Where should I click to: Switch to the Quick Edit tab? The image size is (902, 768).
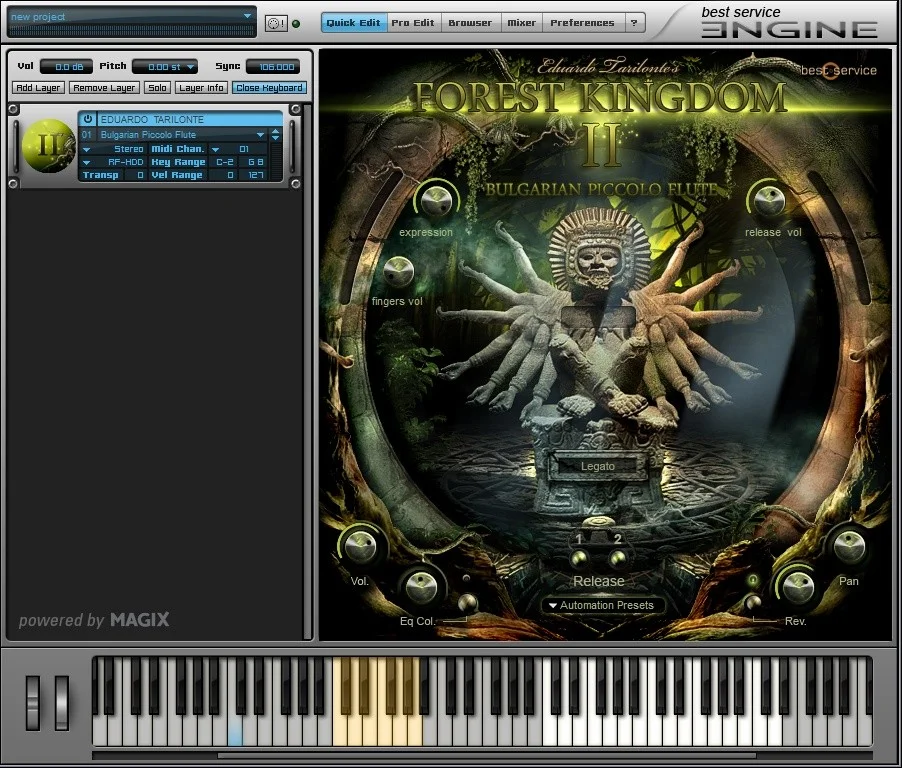353,23
